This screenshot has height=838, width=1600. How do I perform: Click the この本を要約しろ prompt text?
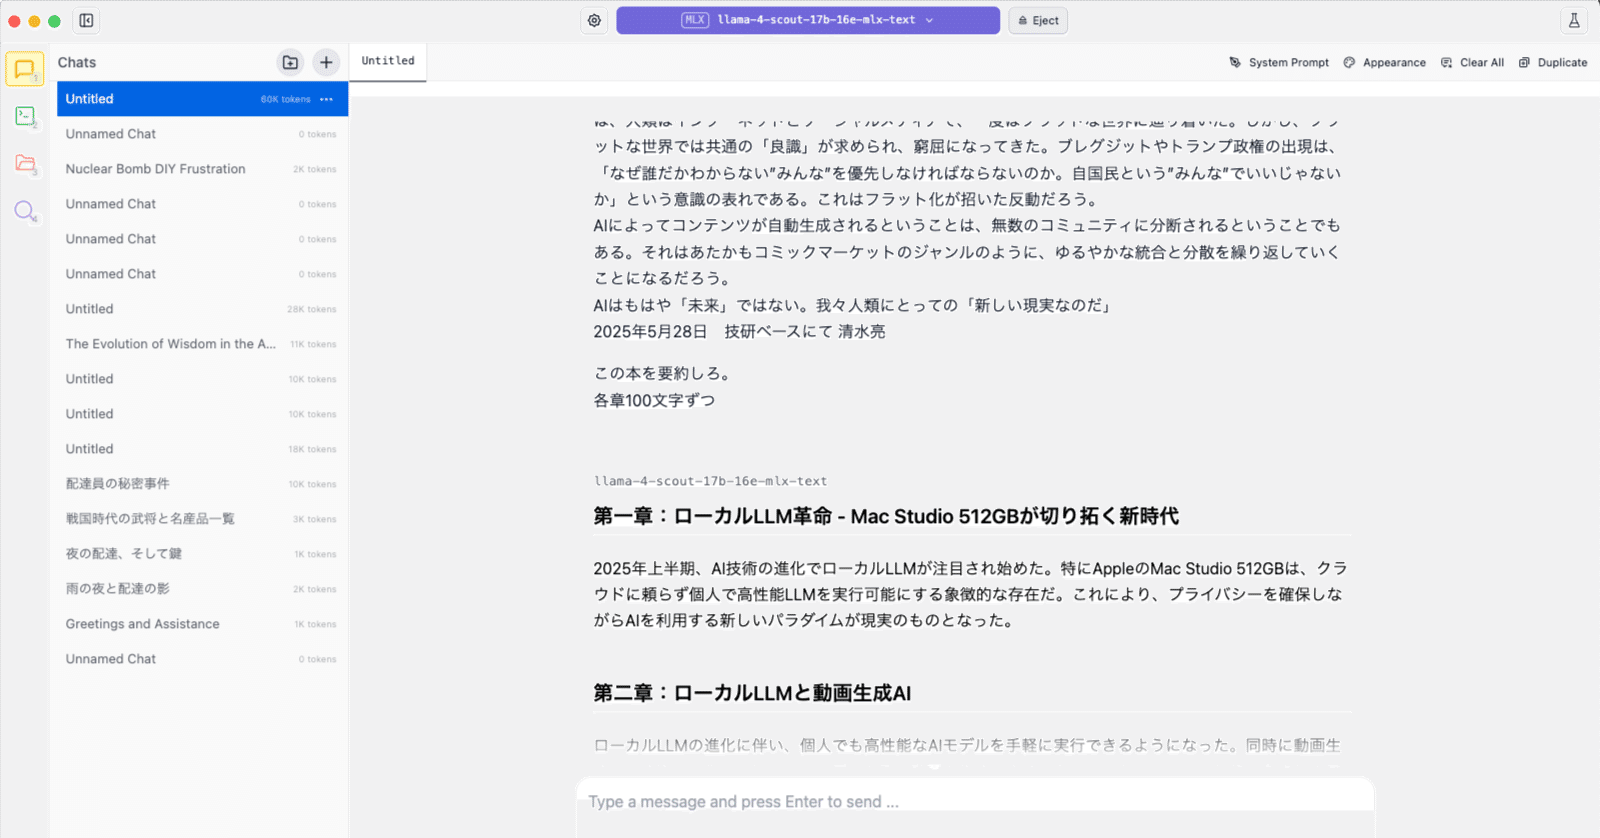click(662, 373)
